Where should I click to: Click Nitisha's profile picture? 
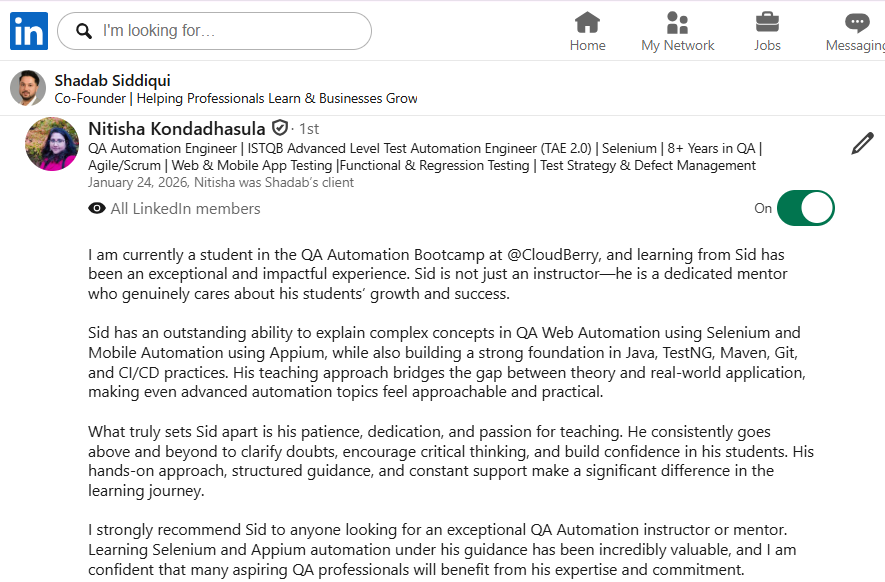pos(52,144)
